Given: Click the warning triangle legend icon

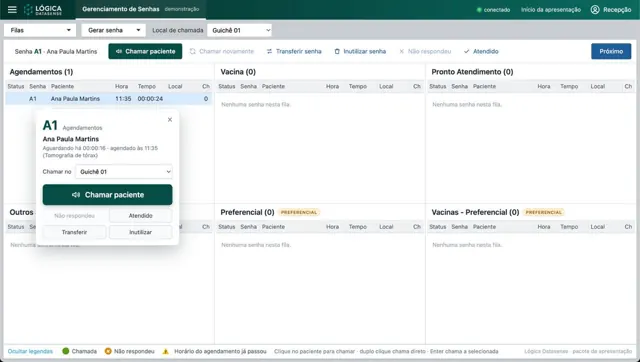Looking at the screenshot, I should tap(165, 351).
